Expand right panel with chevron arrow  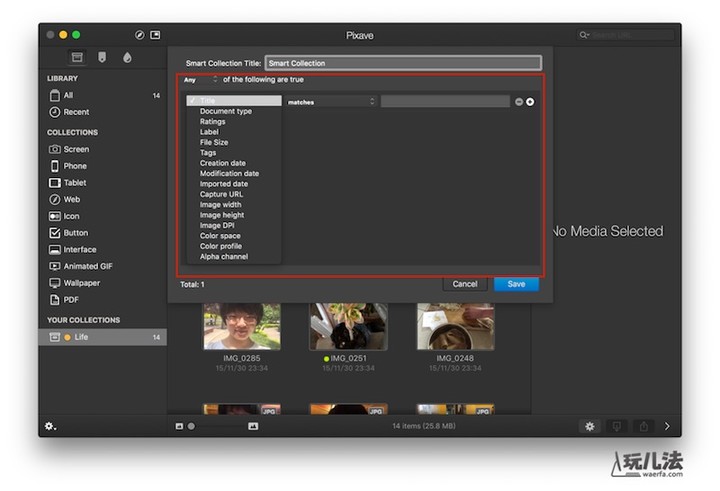667,426
